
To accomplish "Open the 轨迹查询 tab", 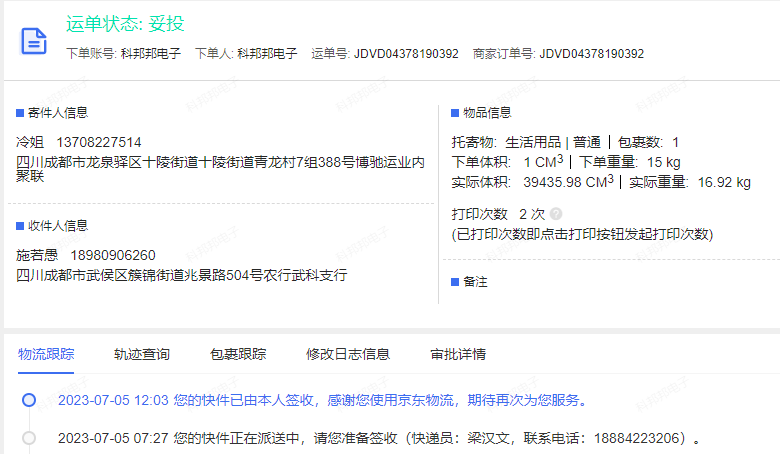I will click(x=142, y=354).
